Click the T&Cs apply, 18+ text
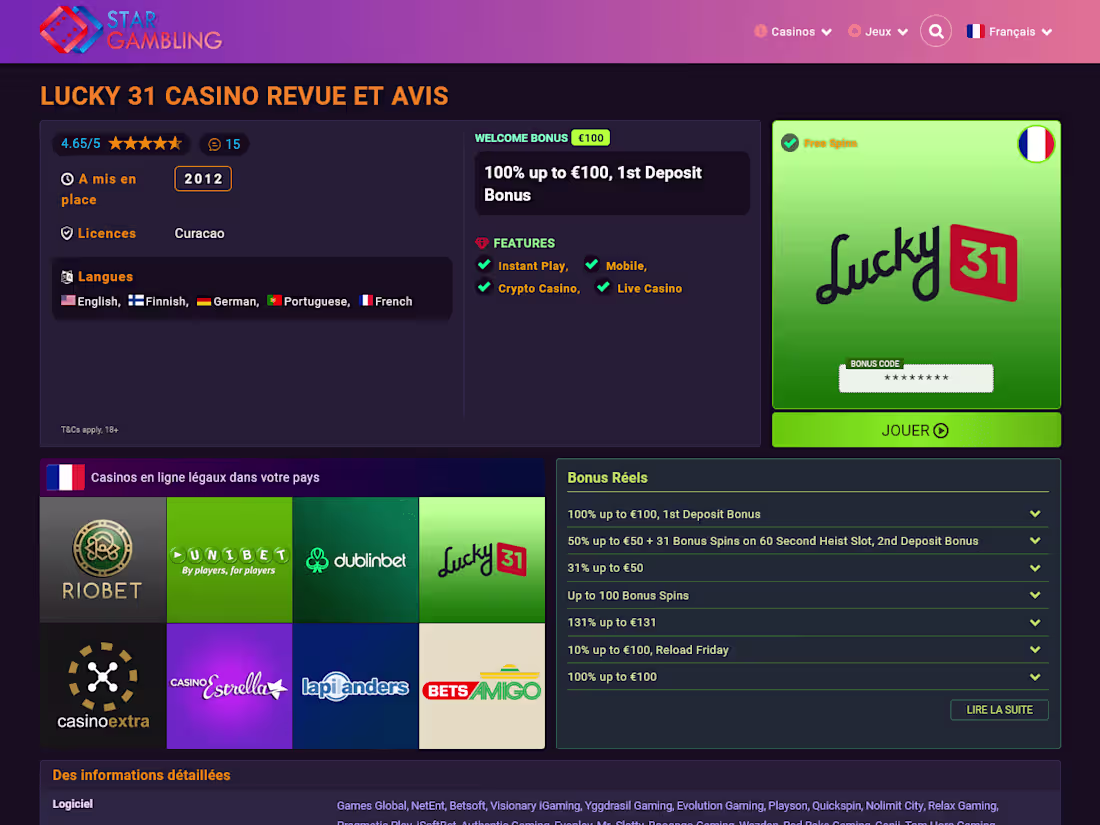This screenshot has width=1100, height=825. pyautogui.click(x=89, y=430)
